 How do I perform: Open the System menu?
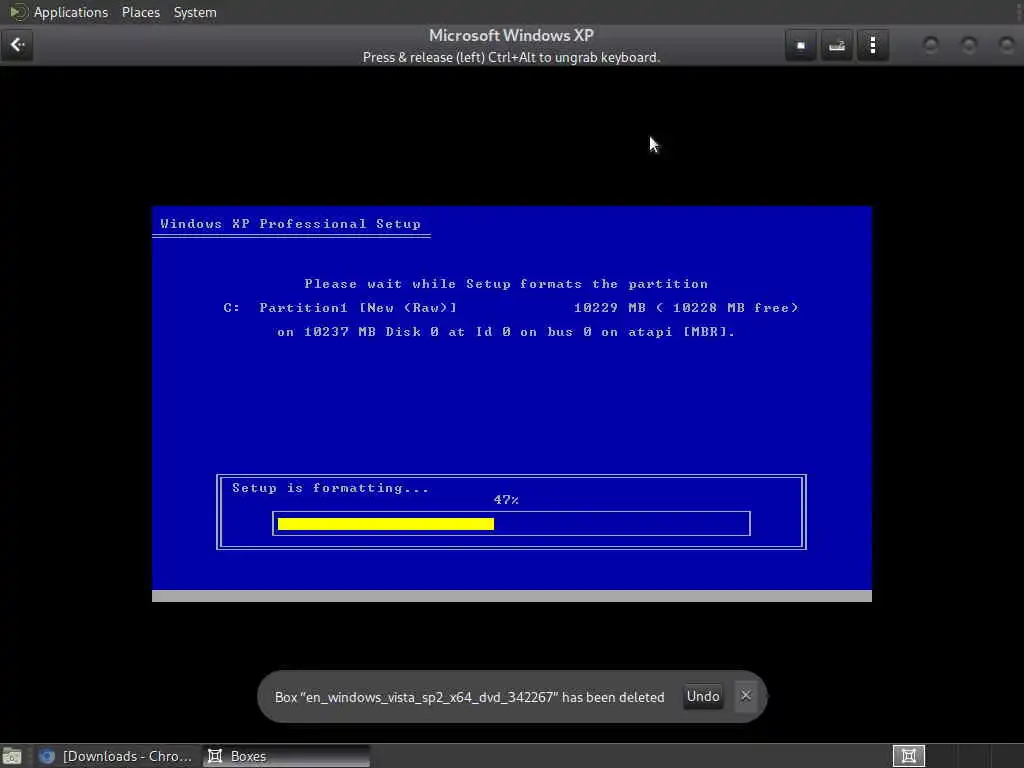195,12
